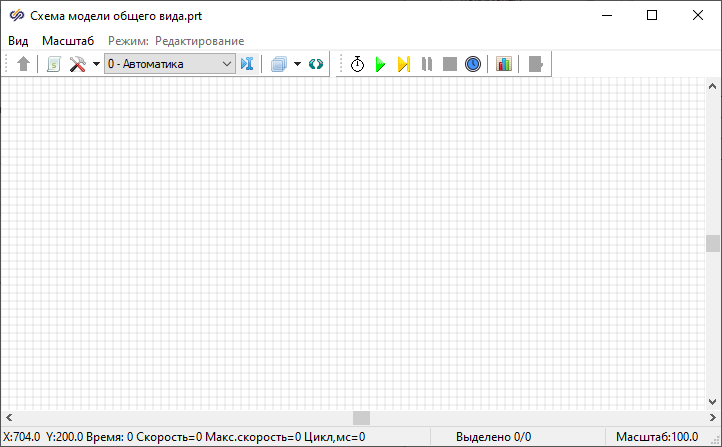The height and width of the screenshot is (447, 722).
Task: Click the up arrow toolbar icon
Action: 24,64
